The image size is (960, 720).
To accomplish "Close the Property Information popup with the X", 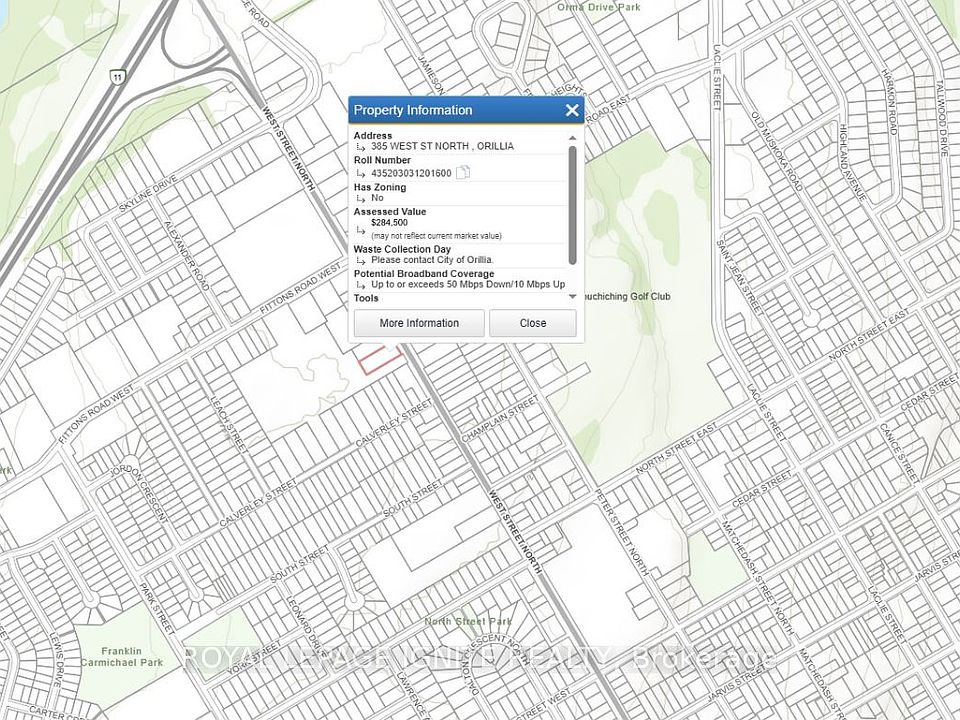I will point(572,110).
